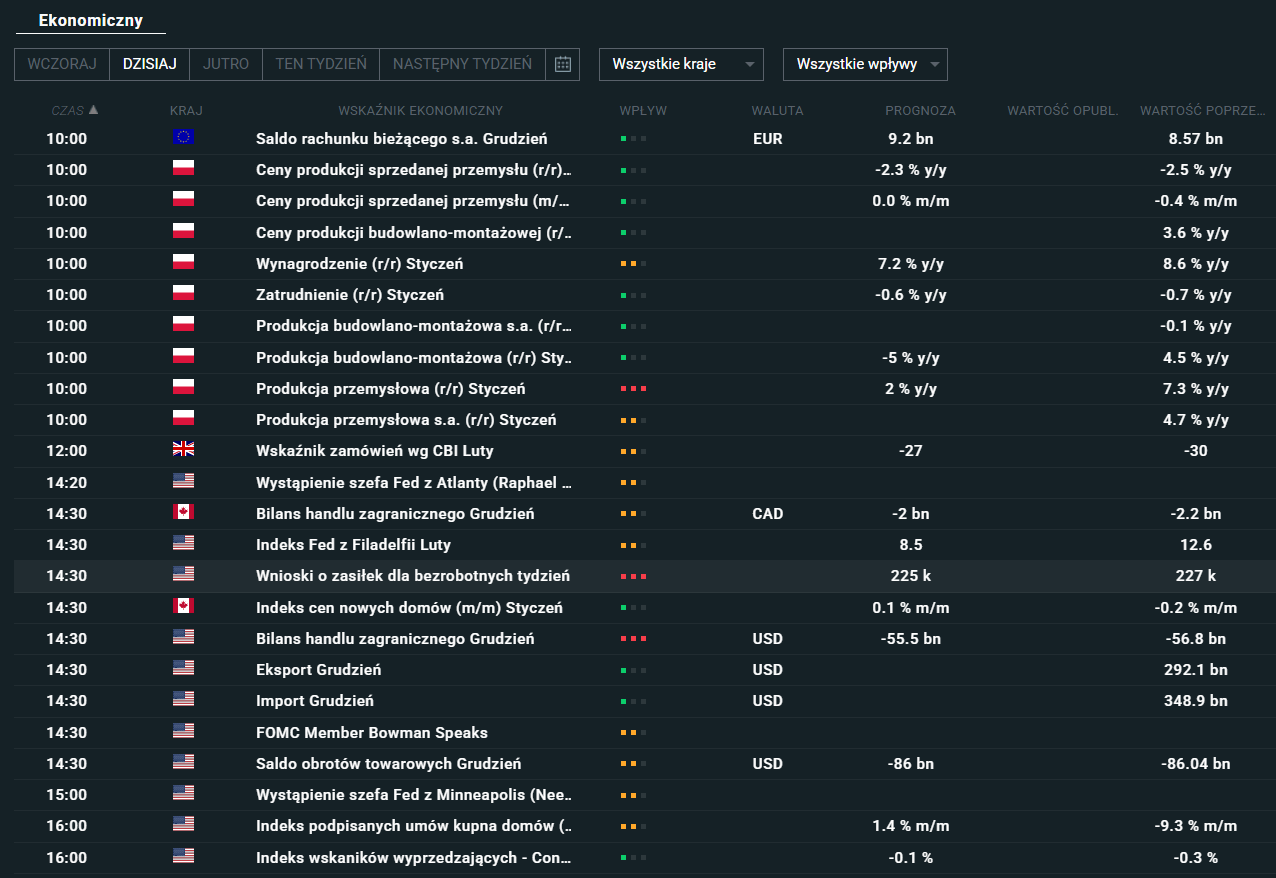Click Canadian flag beside Bilans handlu zagranicznego

point(183,513)
